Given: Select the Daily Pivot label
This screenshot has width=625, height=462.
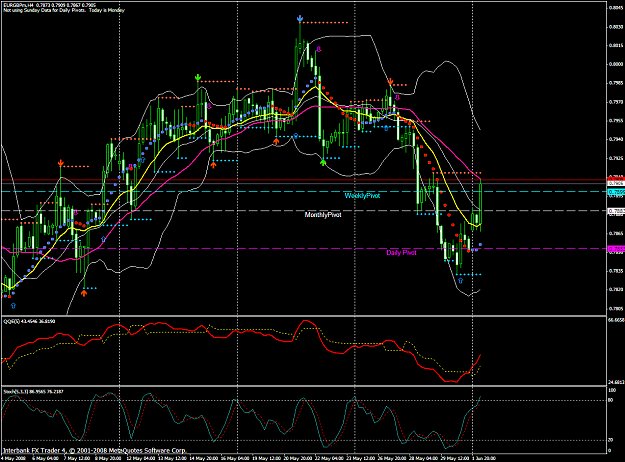Looking at the screenshot, I should (401, 253).
